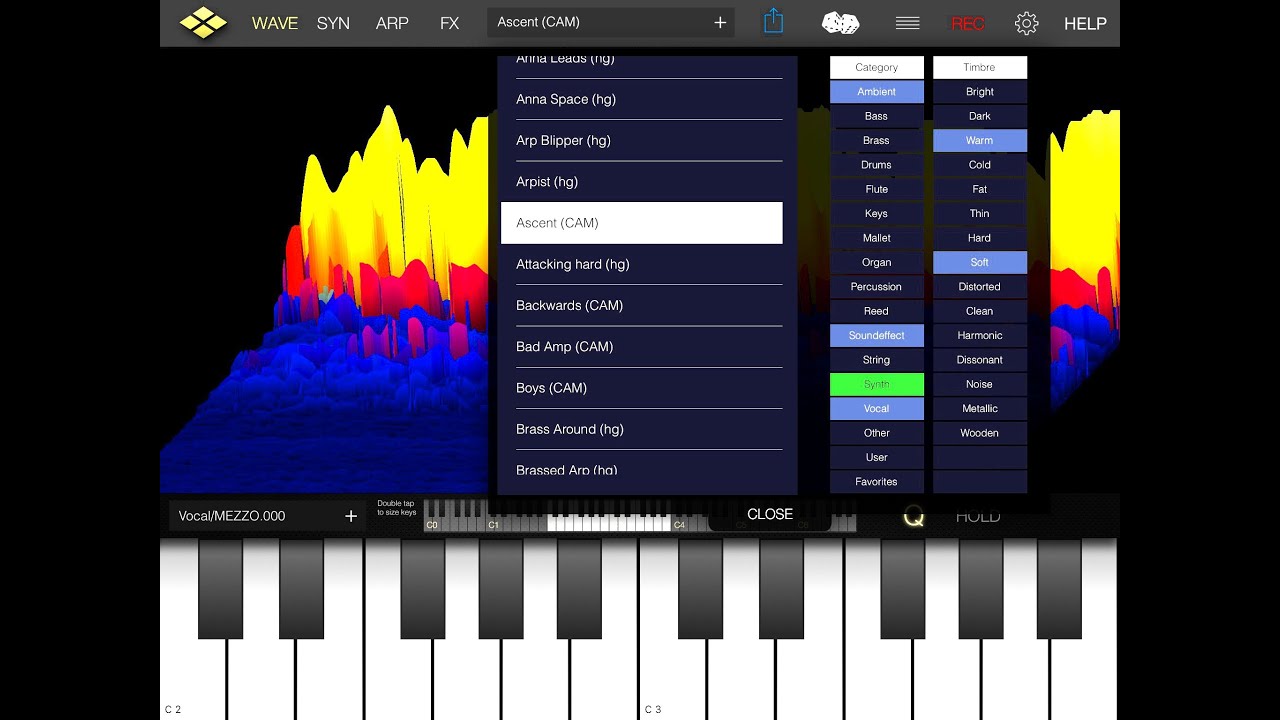
Task: Open the settings gear icon
Action: pyautogui.click(x=1026, y=23)
